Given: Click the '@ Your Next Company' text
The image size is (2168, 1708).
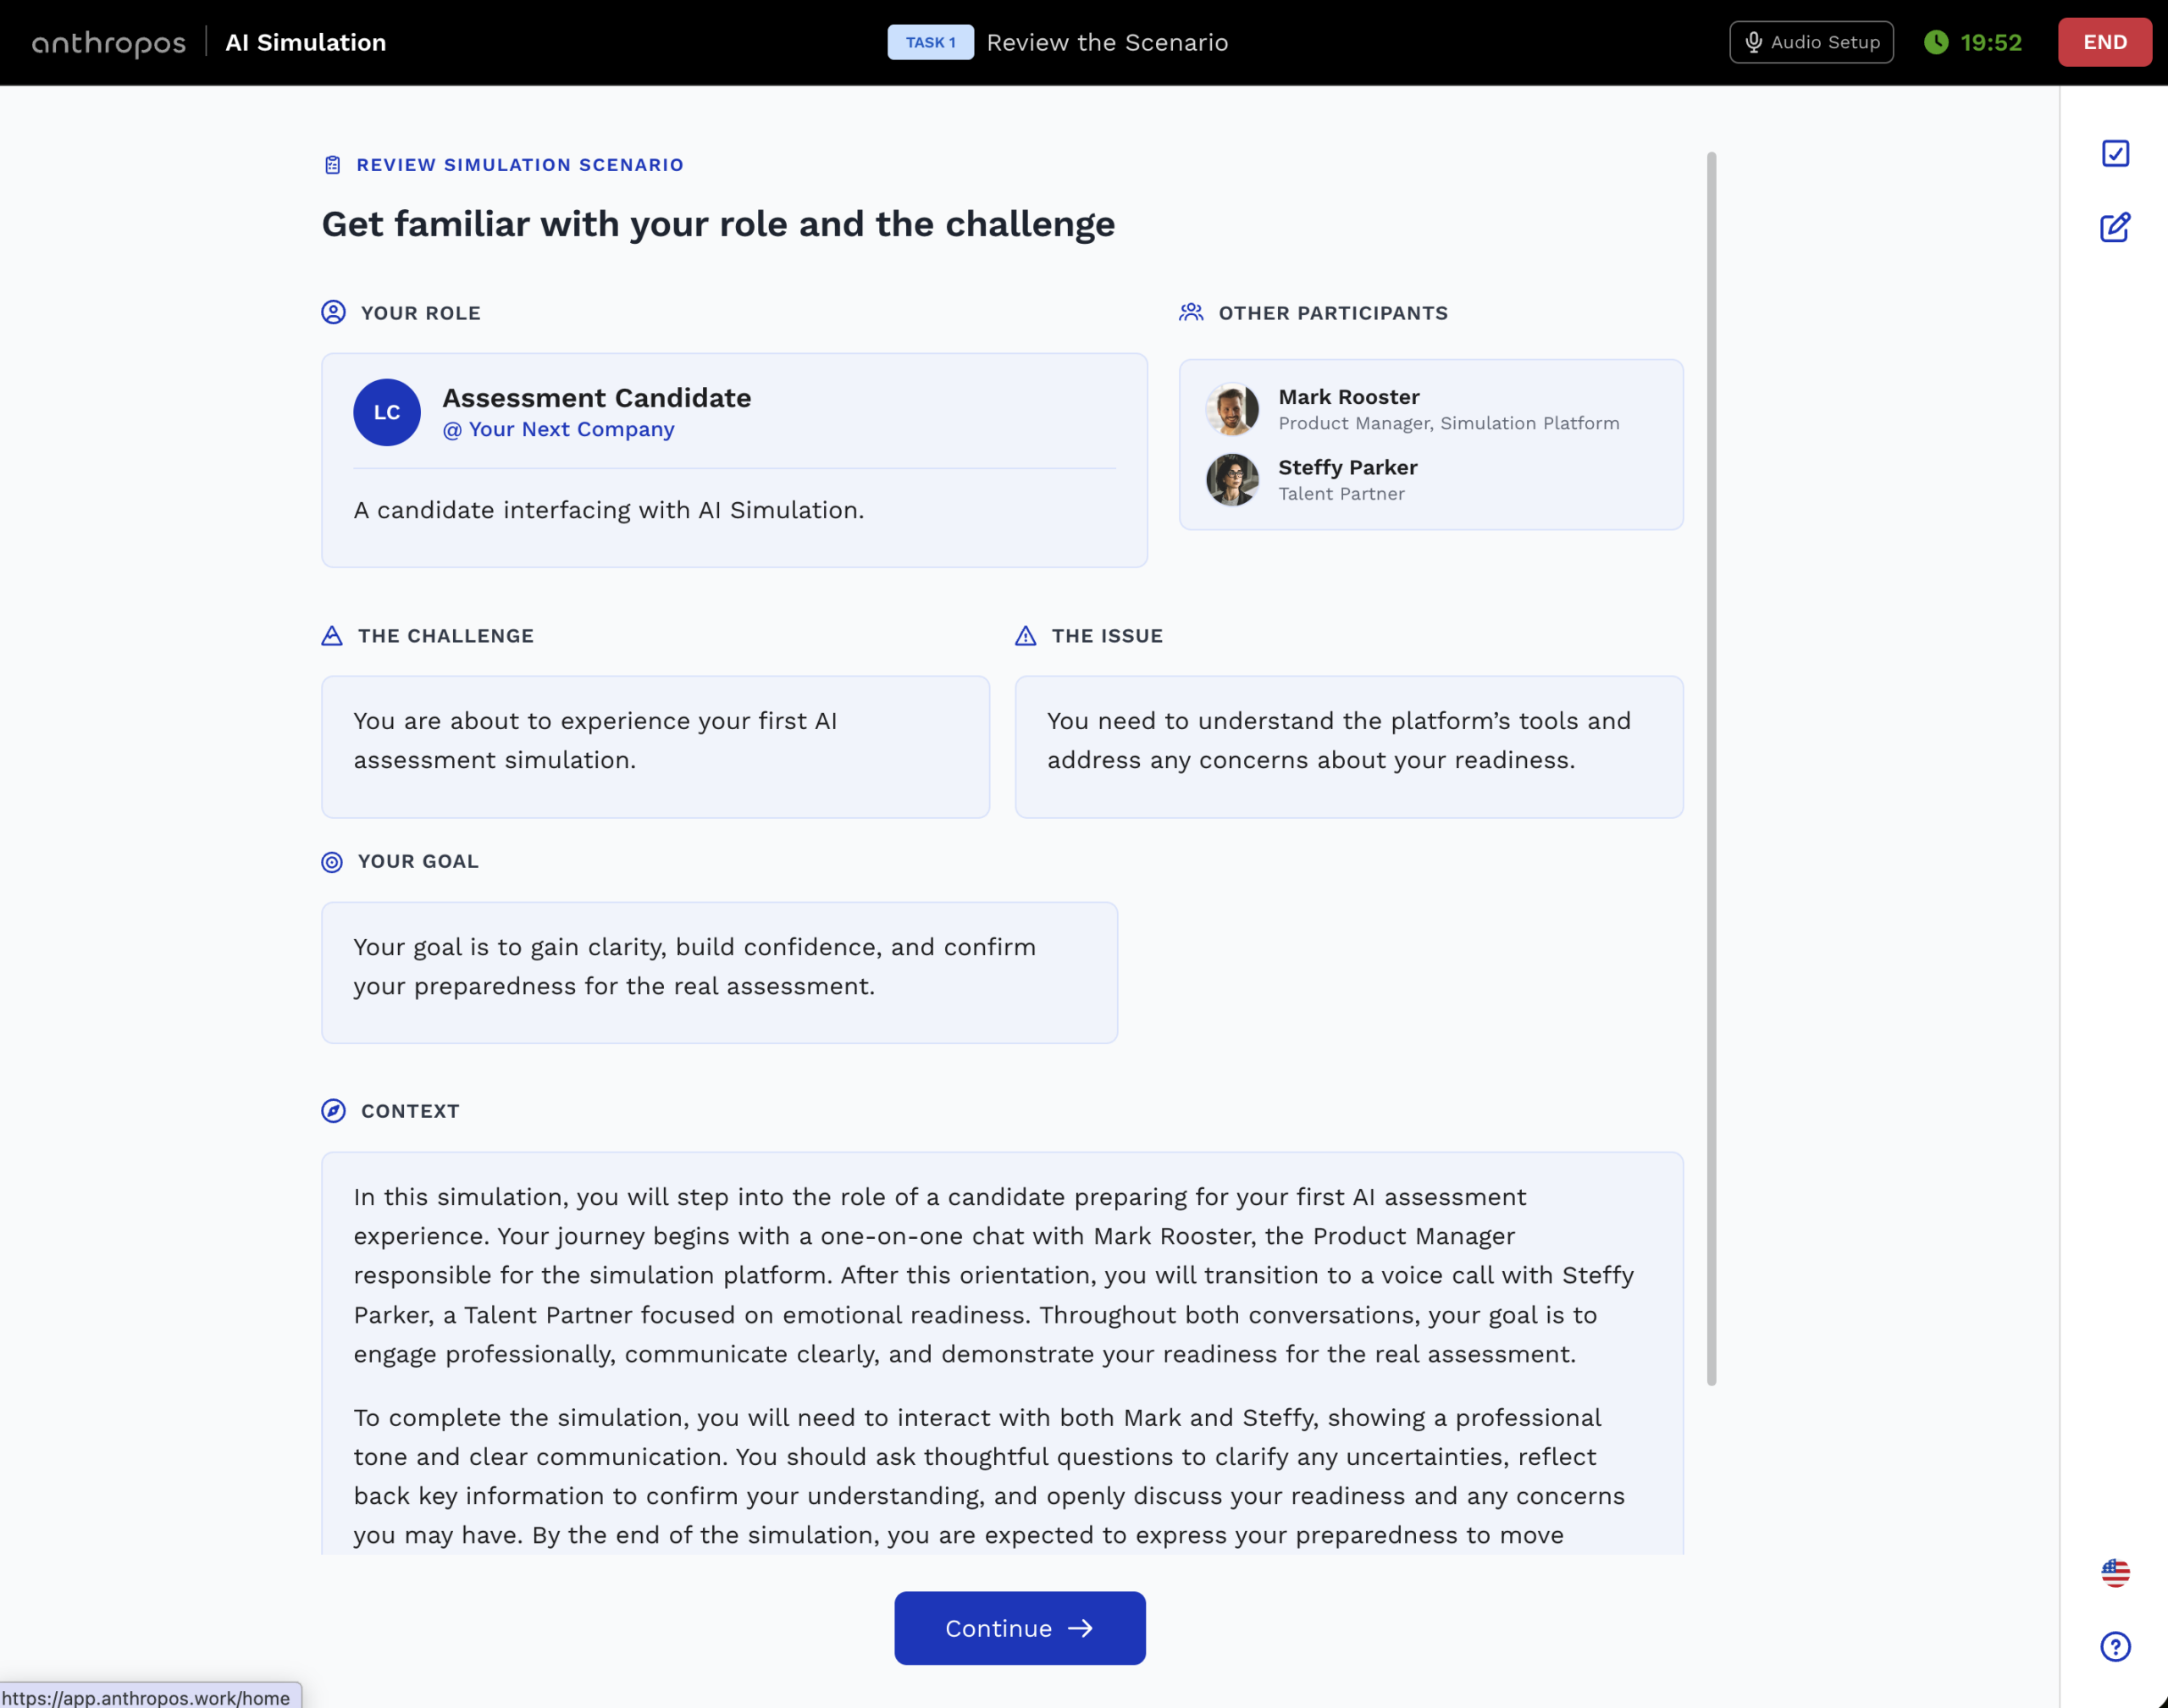Looking at the screenshot, I should (x=558, y=429).
